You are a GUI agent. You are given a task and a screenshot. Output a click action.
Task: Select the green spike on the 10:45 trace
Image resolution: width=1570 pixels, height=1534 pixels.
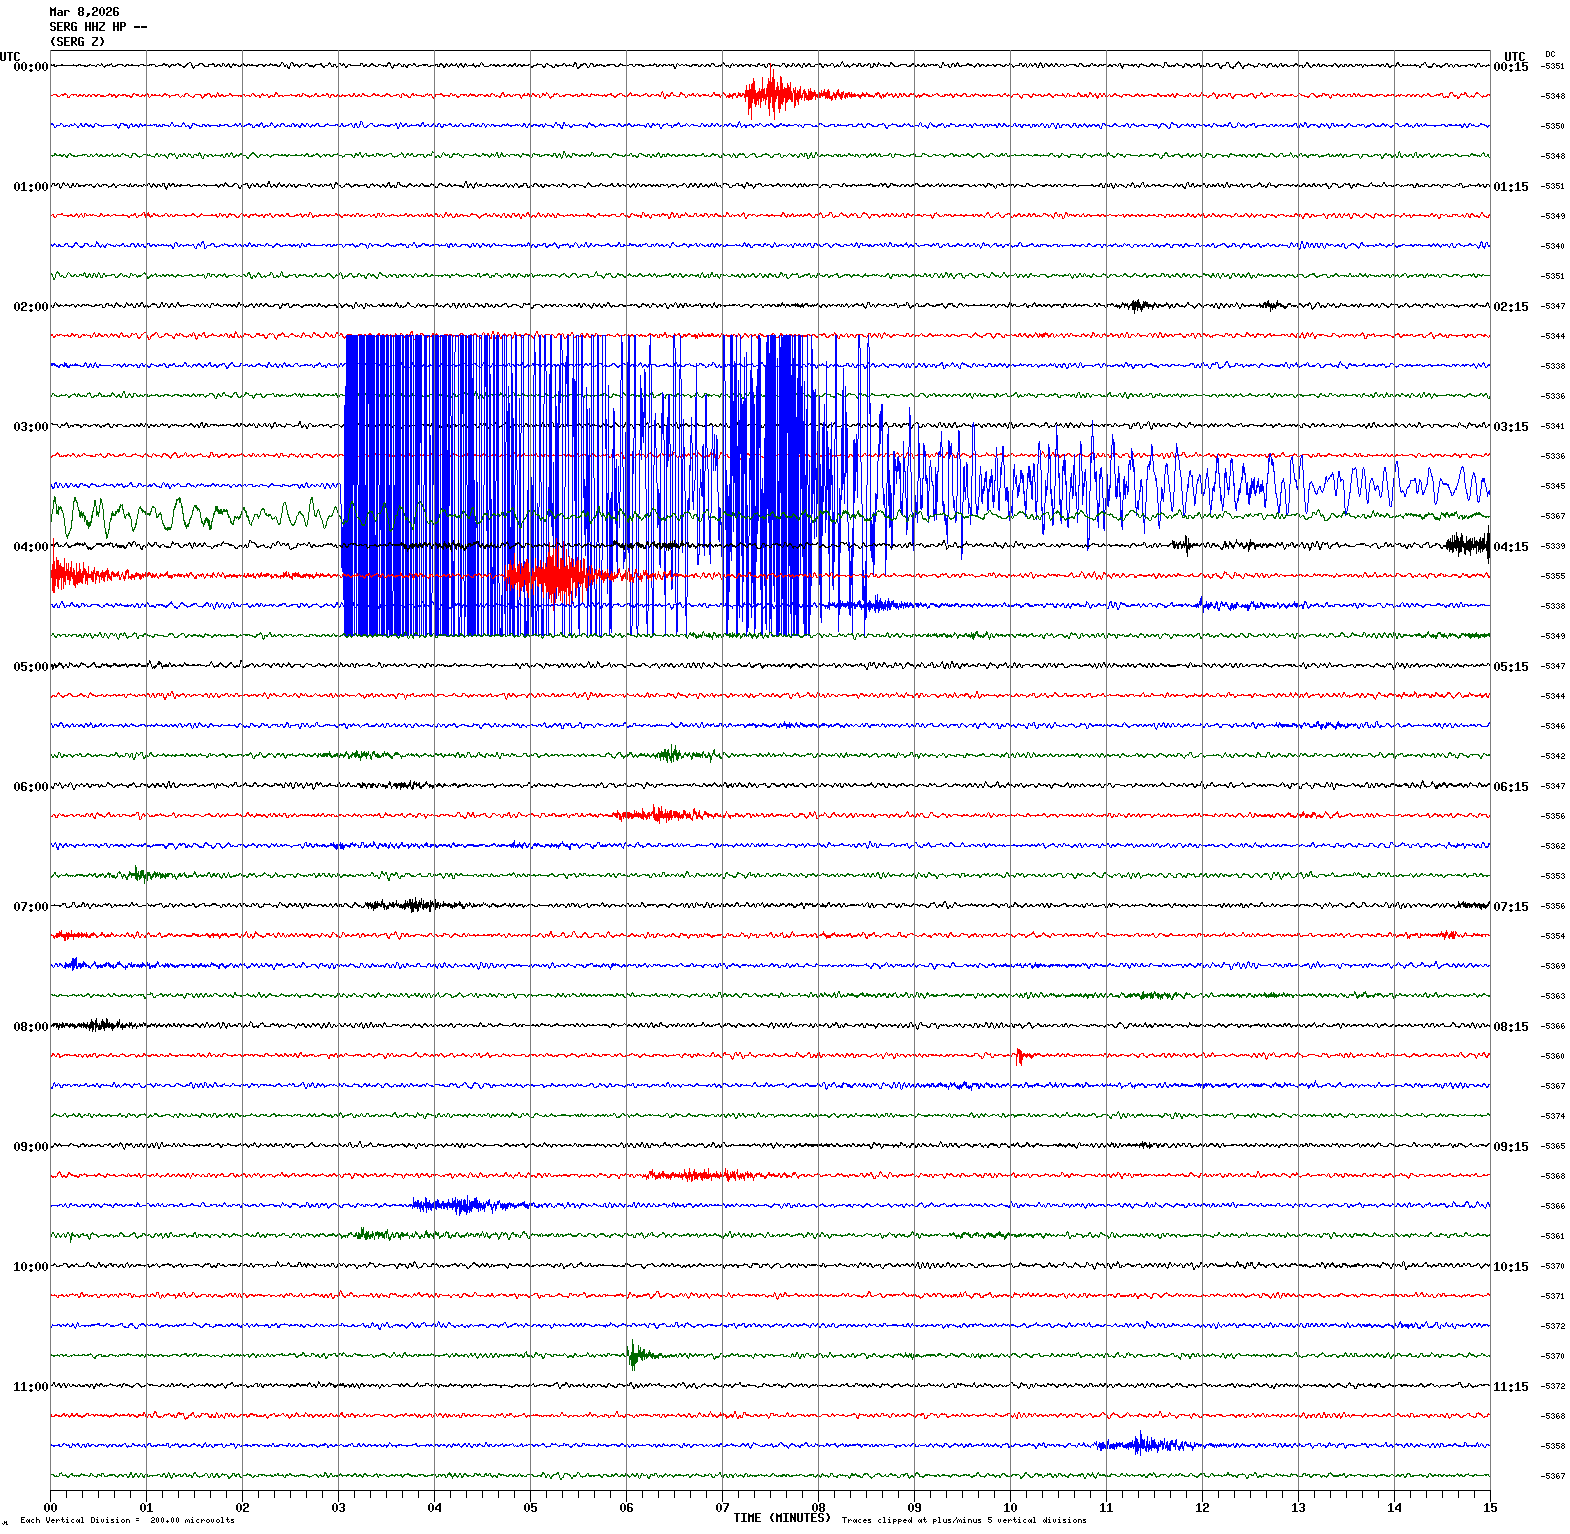click(x=633, y=1355)
